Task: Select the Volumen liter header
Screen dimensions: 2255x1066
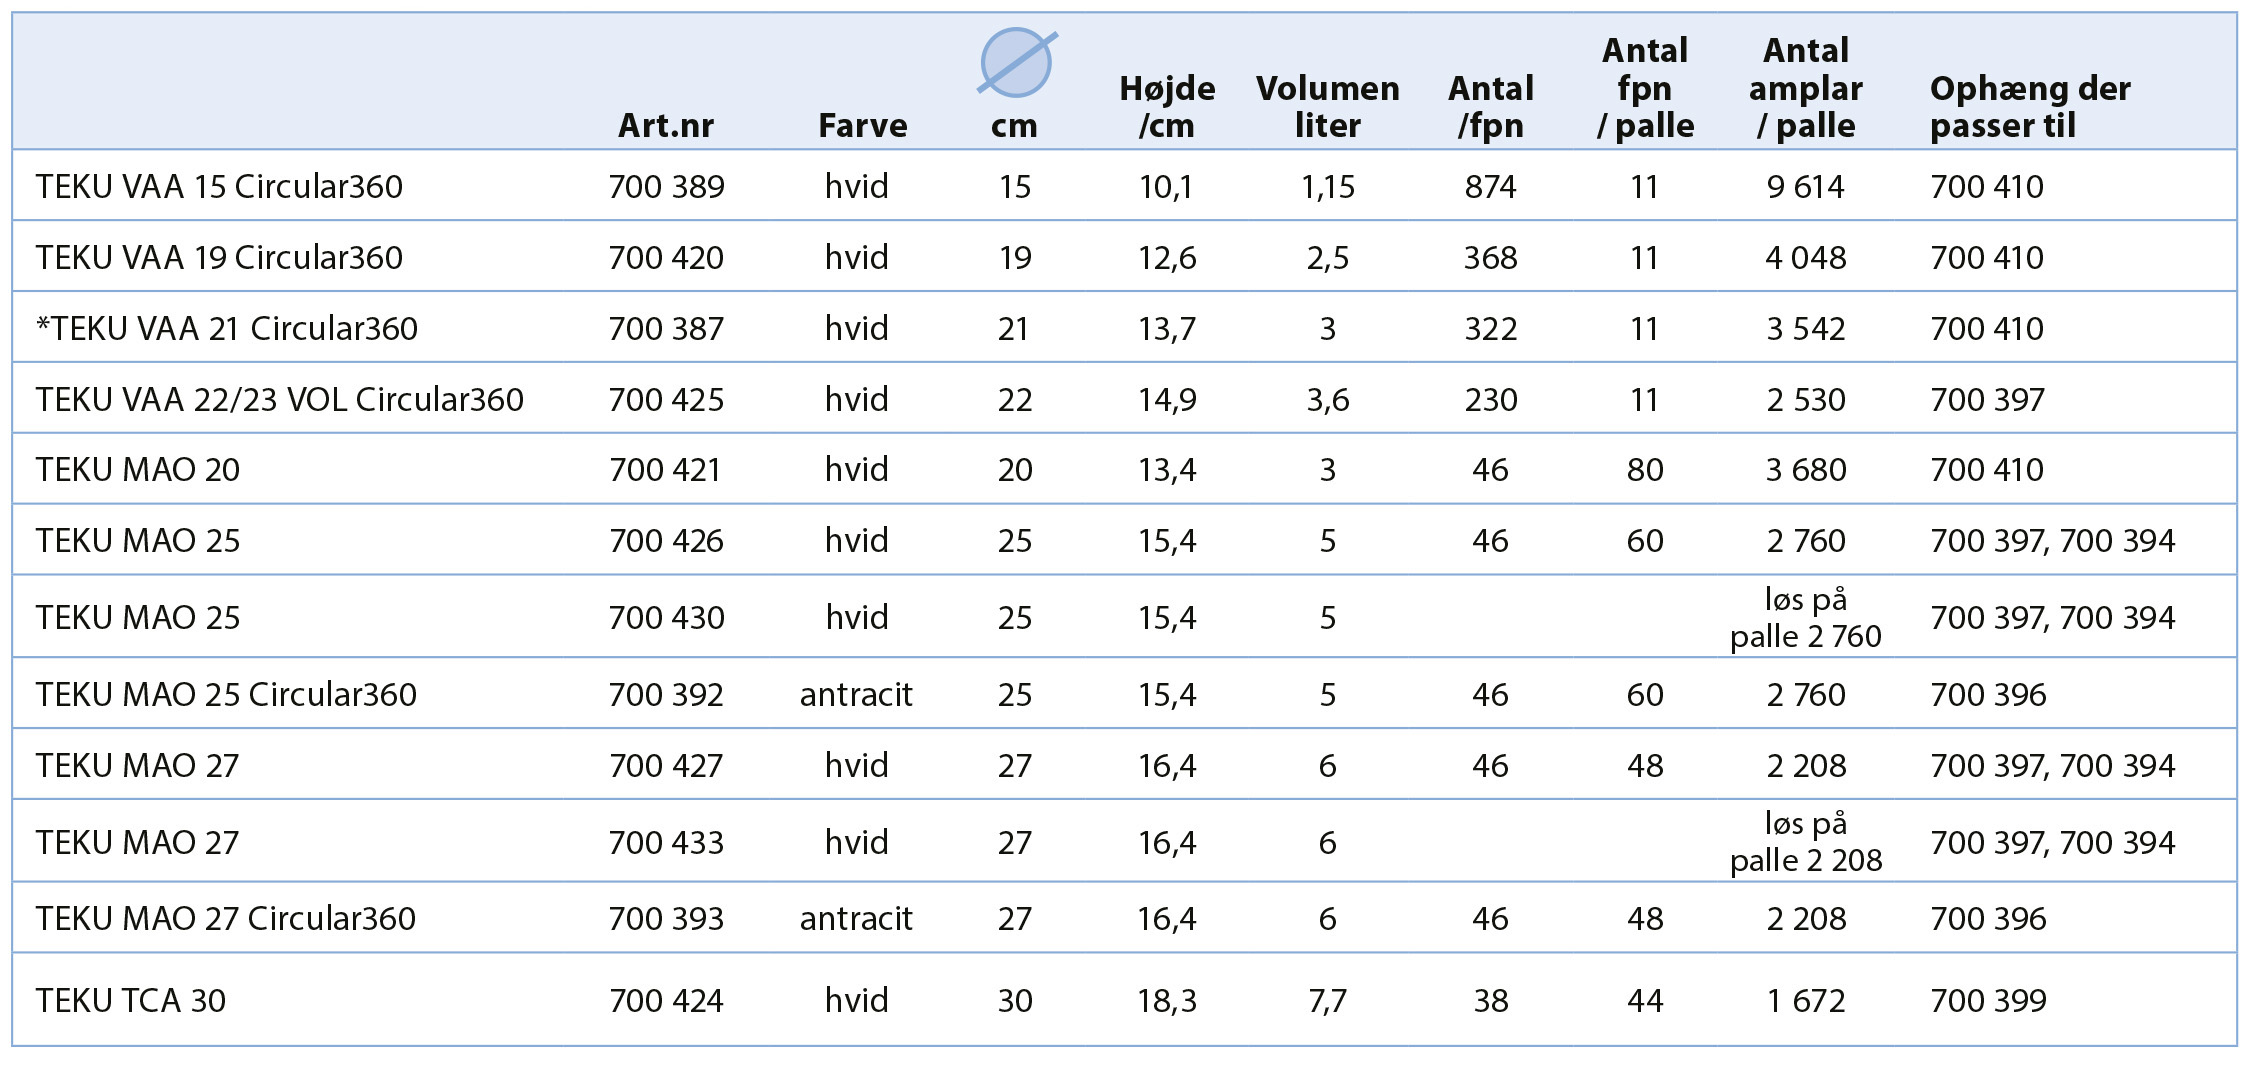Action: [x=1327, y=107]
